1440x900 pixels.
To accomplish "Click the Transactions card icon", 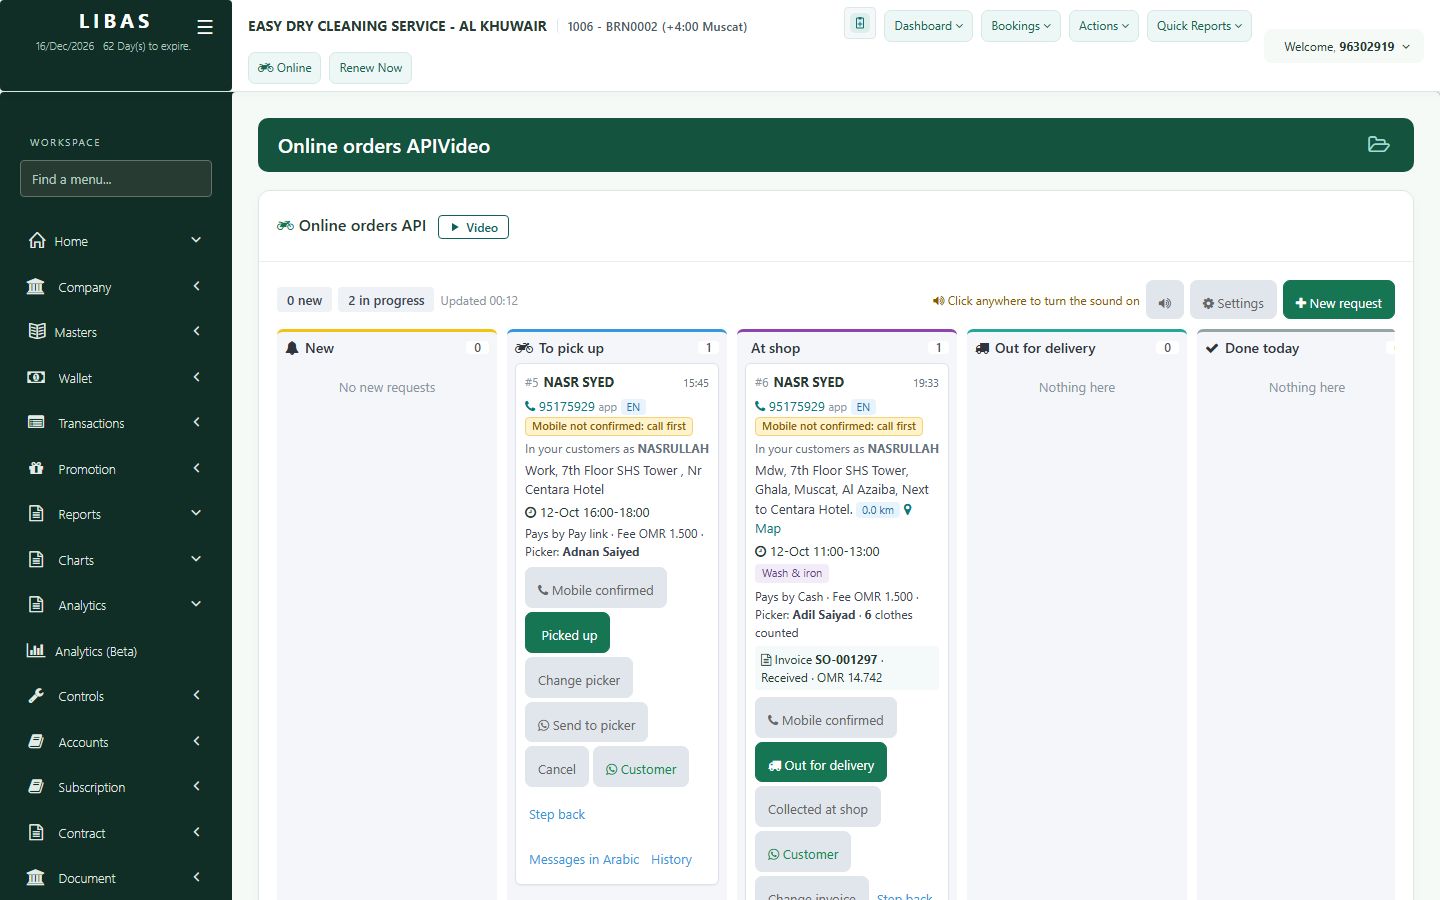I will point(36,422).
